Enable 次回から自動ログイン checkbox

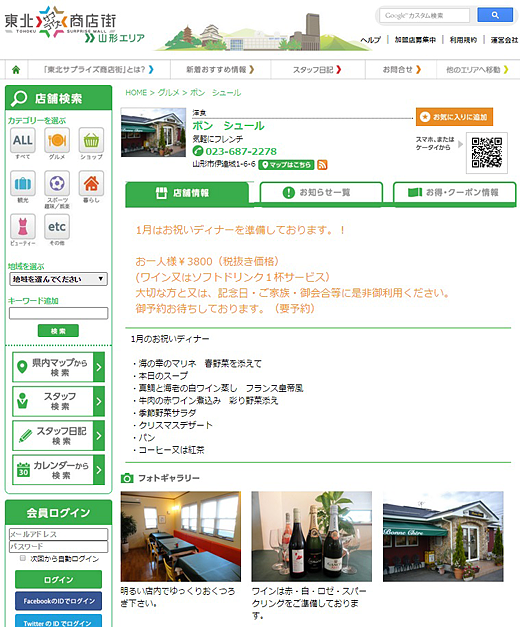pyautogui.click(x=23, y=558)
